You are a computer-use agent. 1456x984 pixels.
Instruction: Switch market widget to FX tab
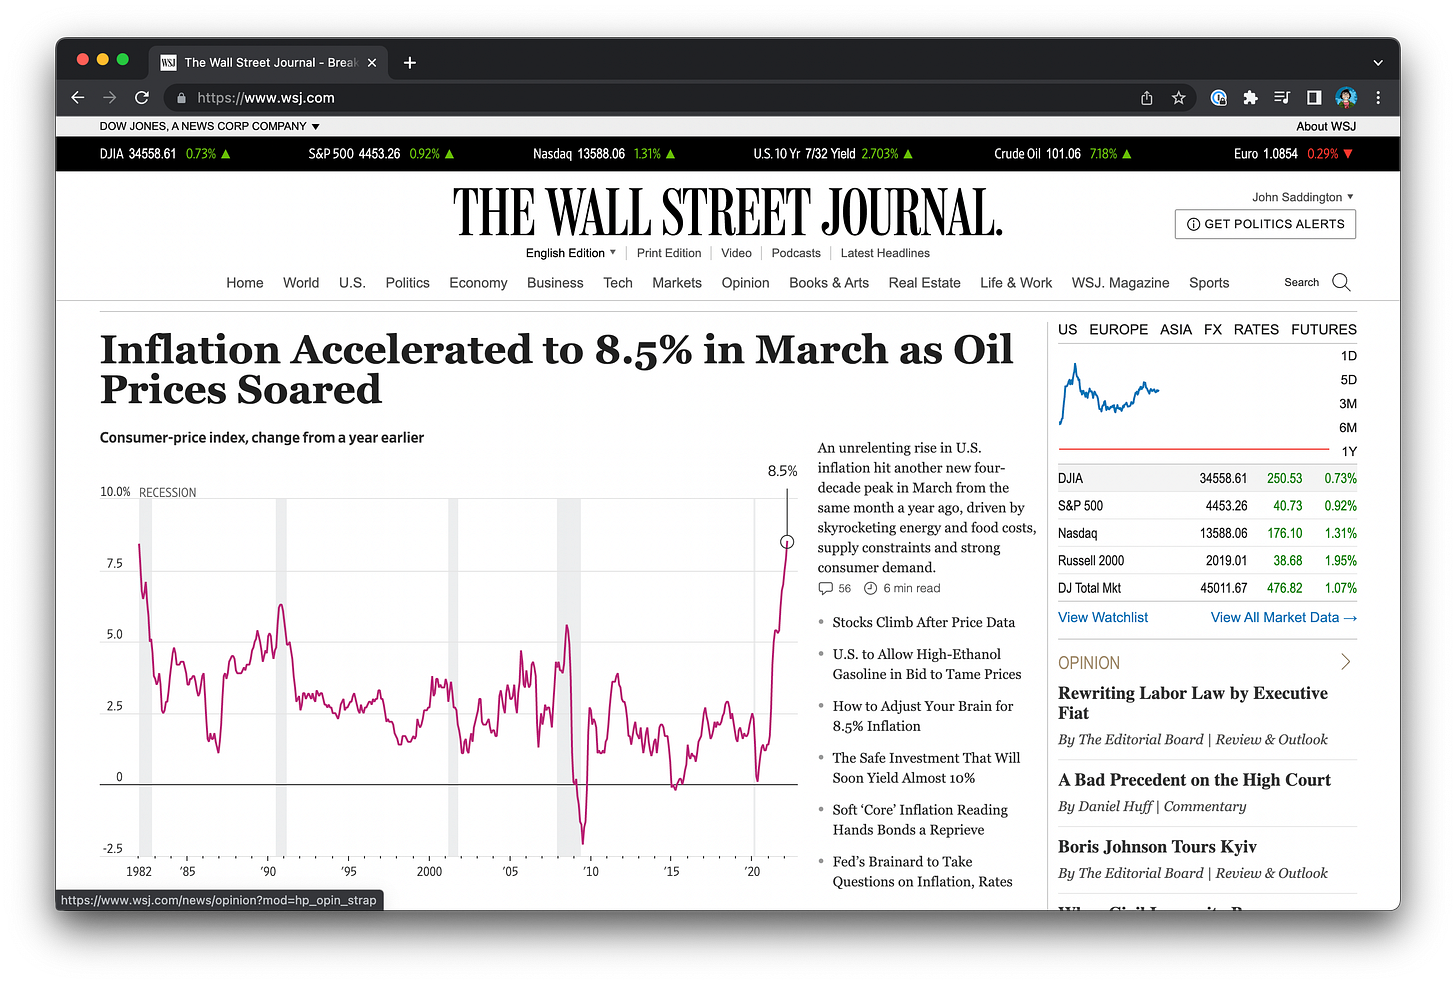tap(1213, 329)
